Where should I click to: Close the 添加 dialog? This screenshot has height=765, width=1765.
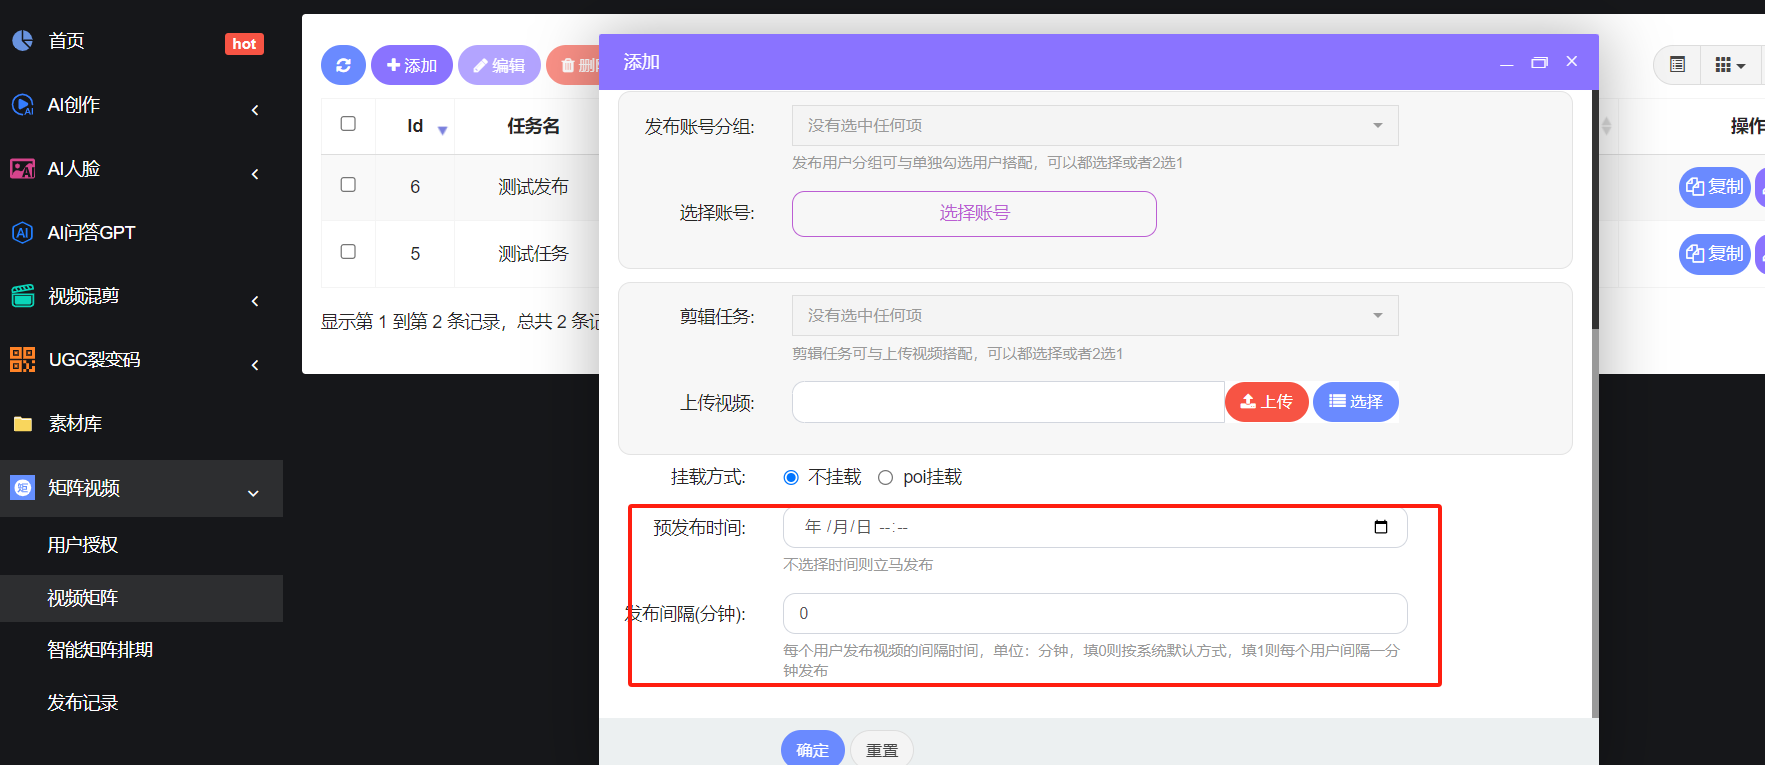pyautogui.click(x=1572, y=61)
